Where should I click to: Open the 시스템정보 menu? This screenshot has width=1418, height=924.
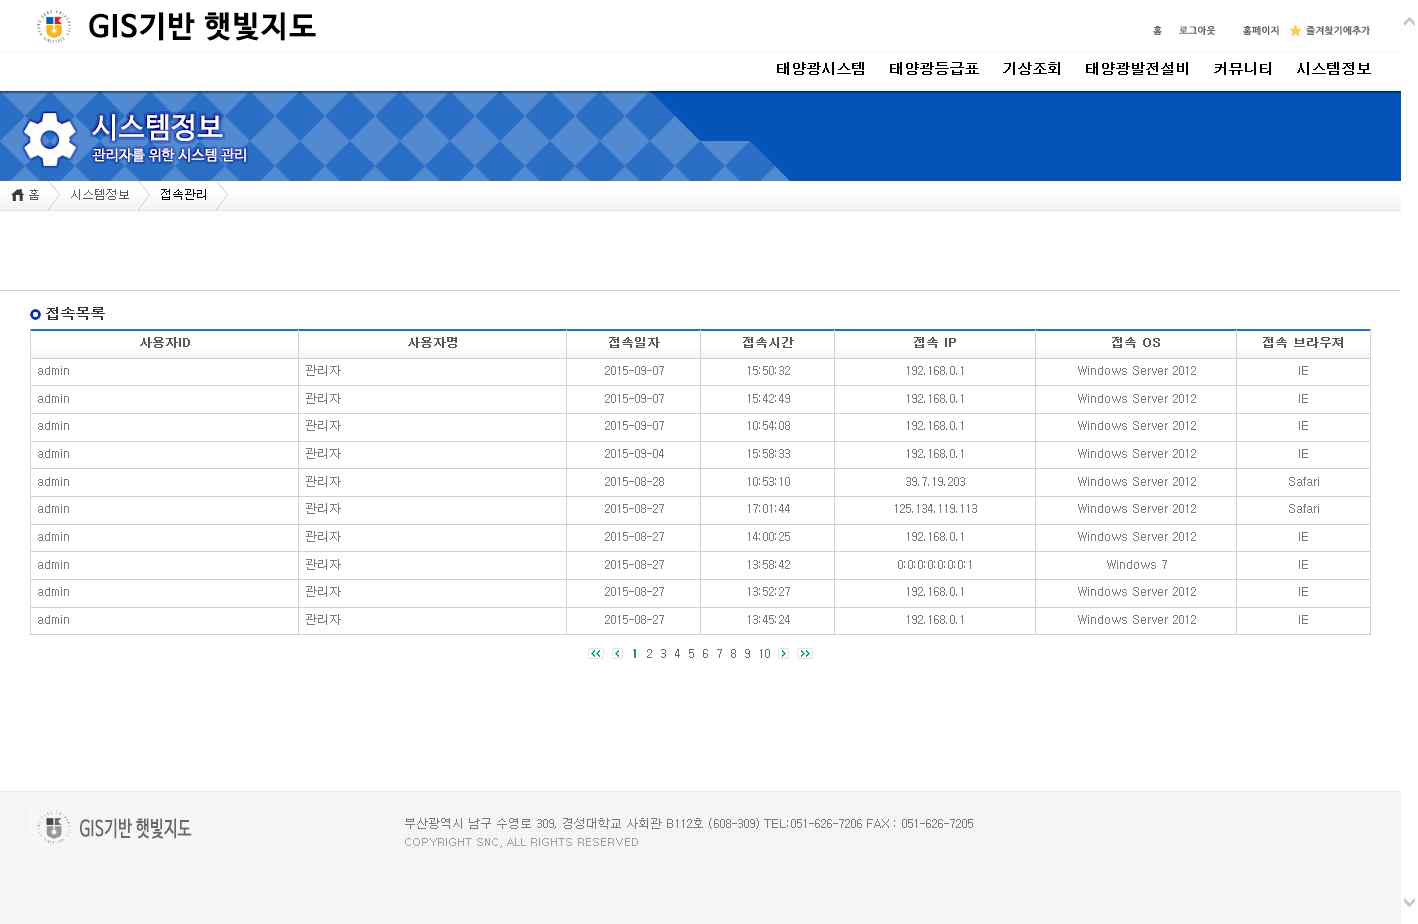click(x=1334, y=69)
